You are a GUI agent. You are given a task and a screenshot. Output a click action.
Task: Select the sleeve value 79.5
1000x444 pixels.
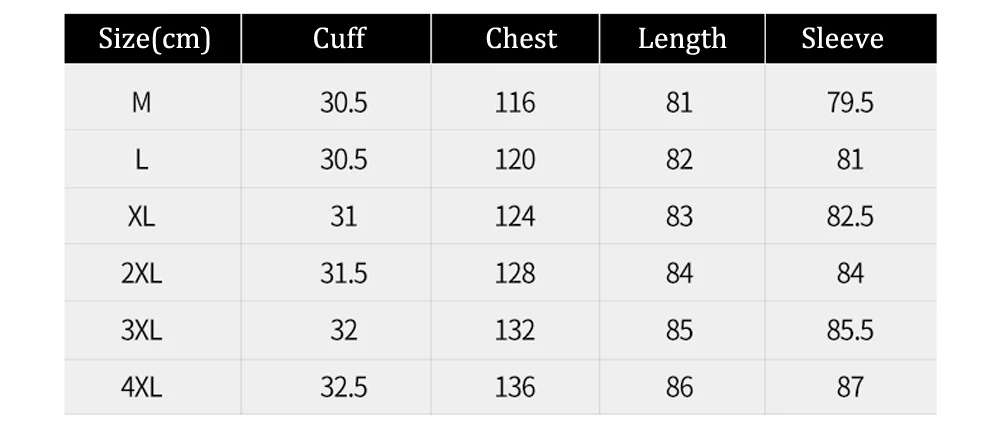point(850,102)
